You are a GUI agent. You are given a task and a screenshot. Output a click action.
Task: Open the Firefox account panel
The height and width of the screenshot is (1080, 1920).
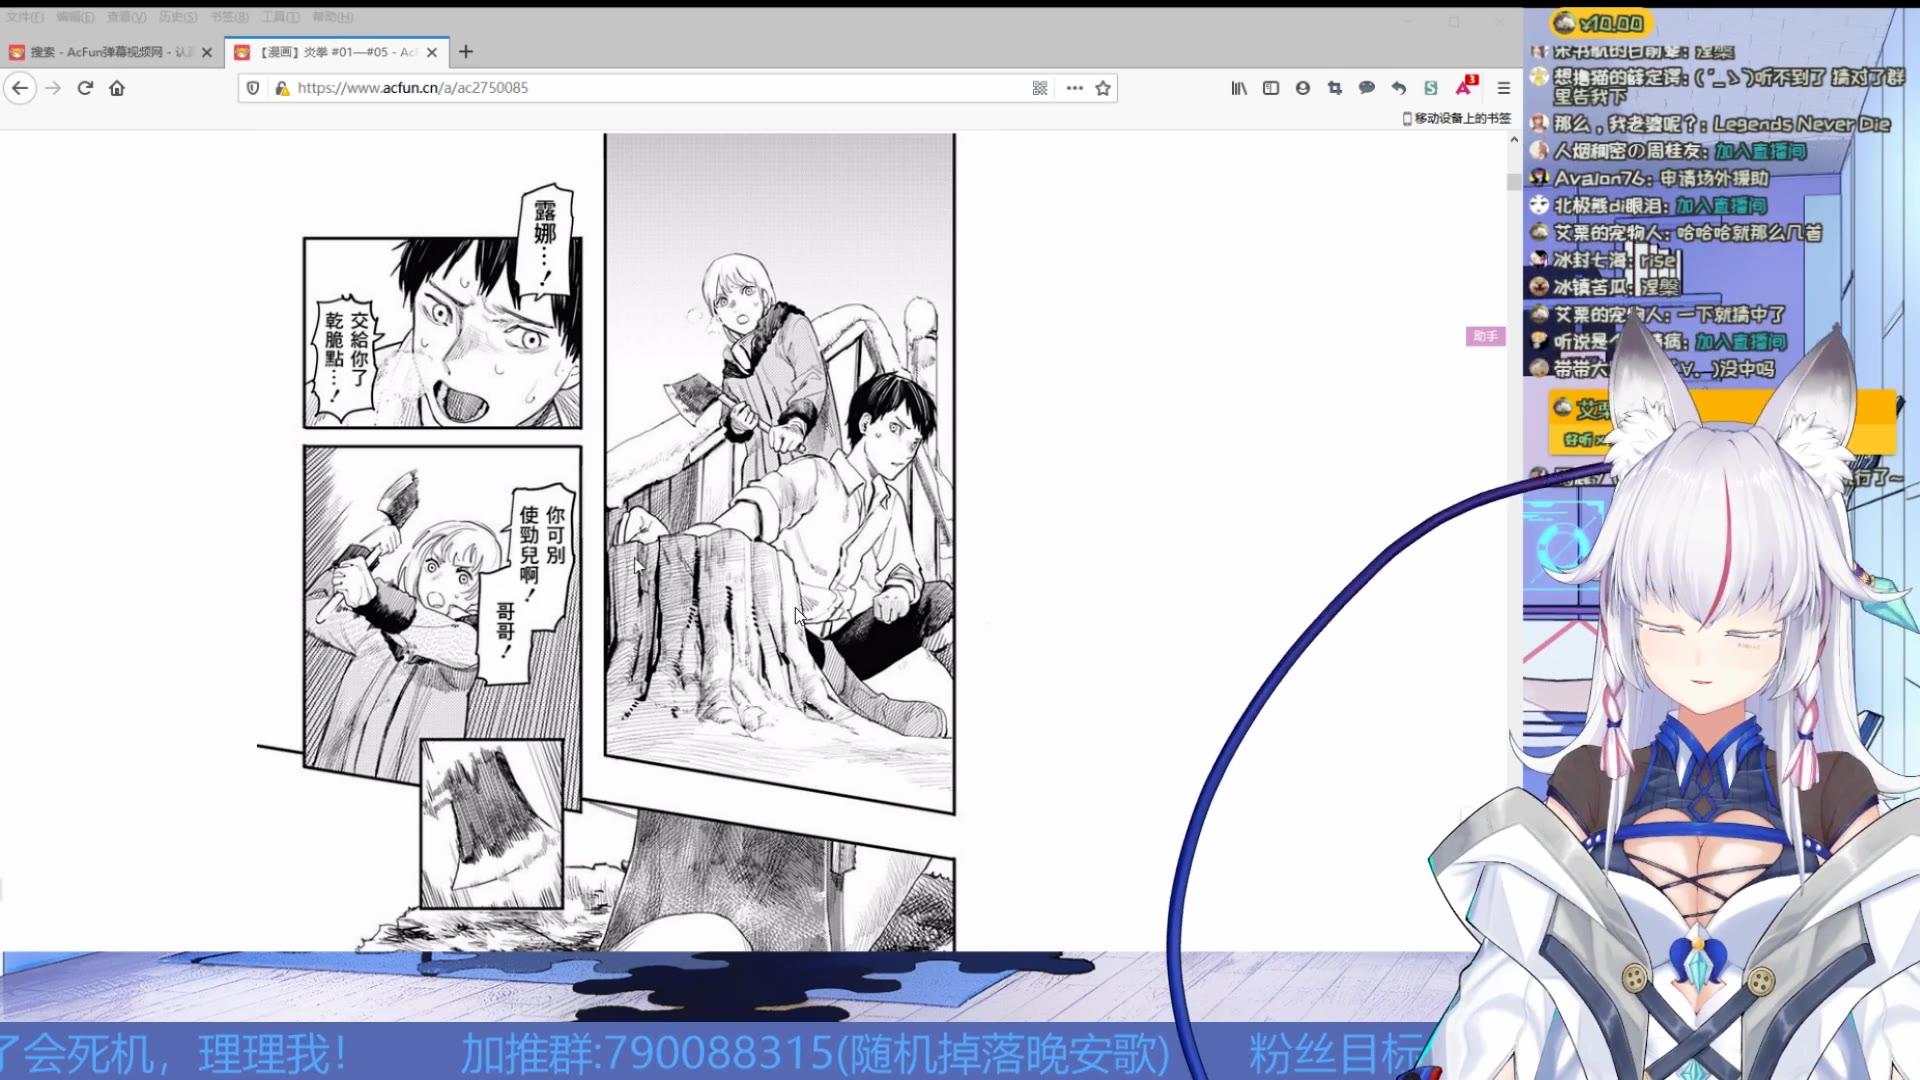1303,88
